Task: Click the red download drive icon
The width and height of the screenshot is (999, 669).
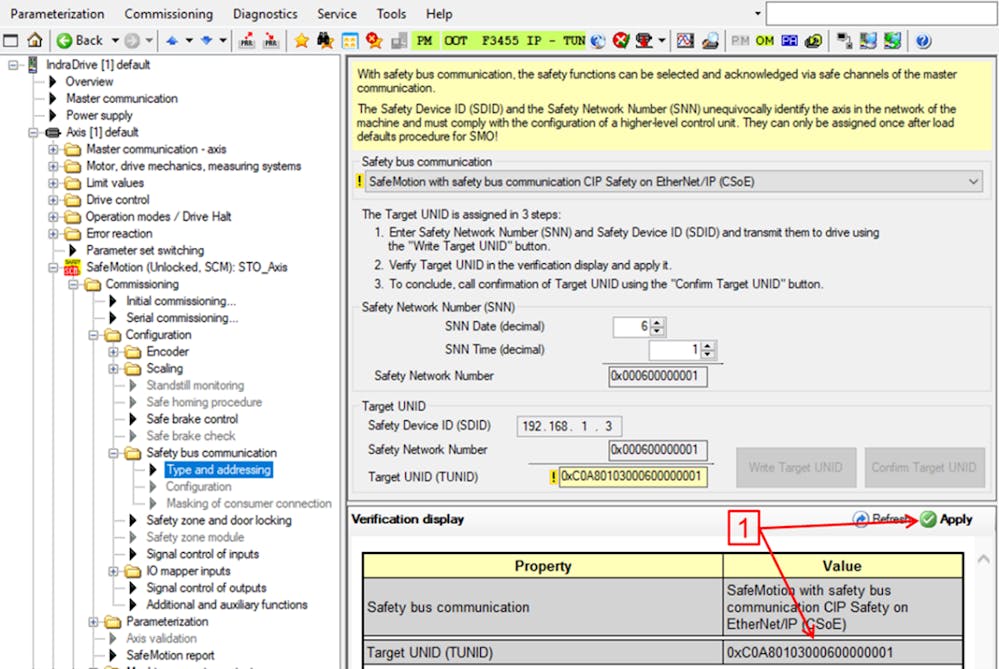Action: pos(644,41)
